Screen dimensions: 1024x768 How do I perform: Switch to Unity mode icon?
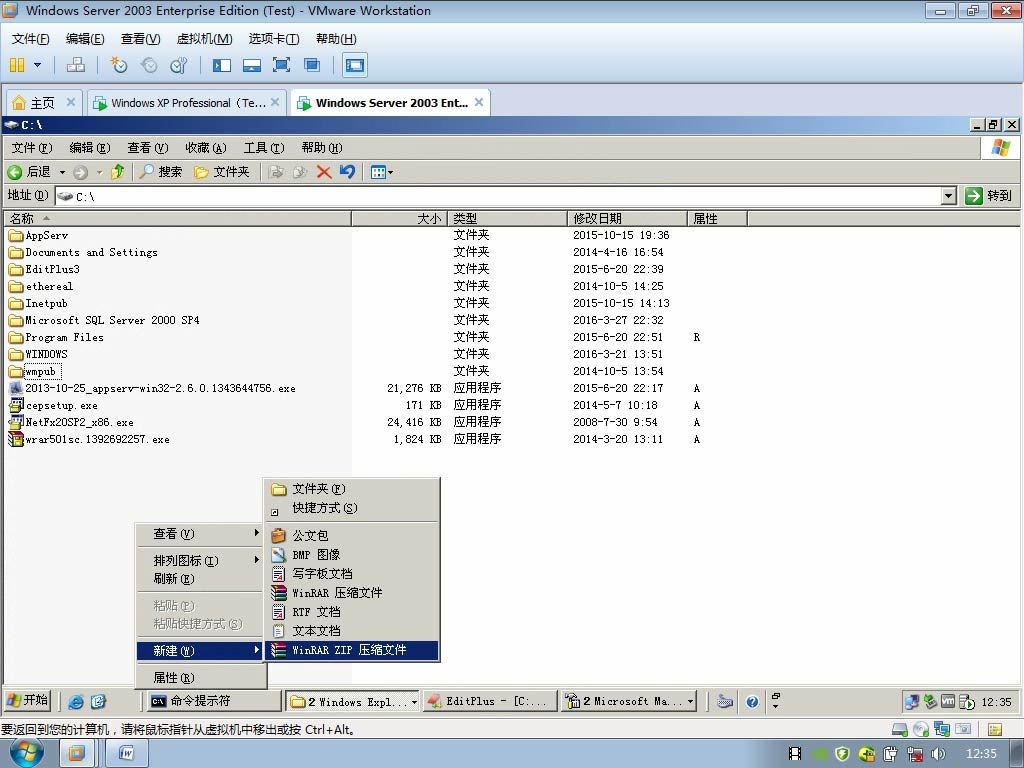(312, 65)
